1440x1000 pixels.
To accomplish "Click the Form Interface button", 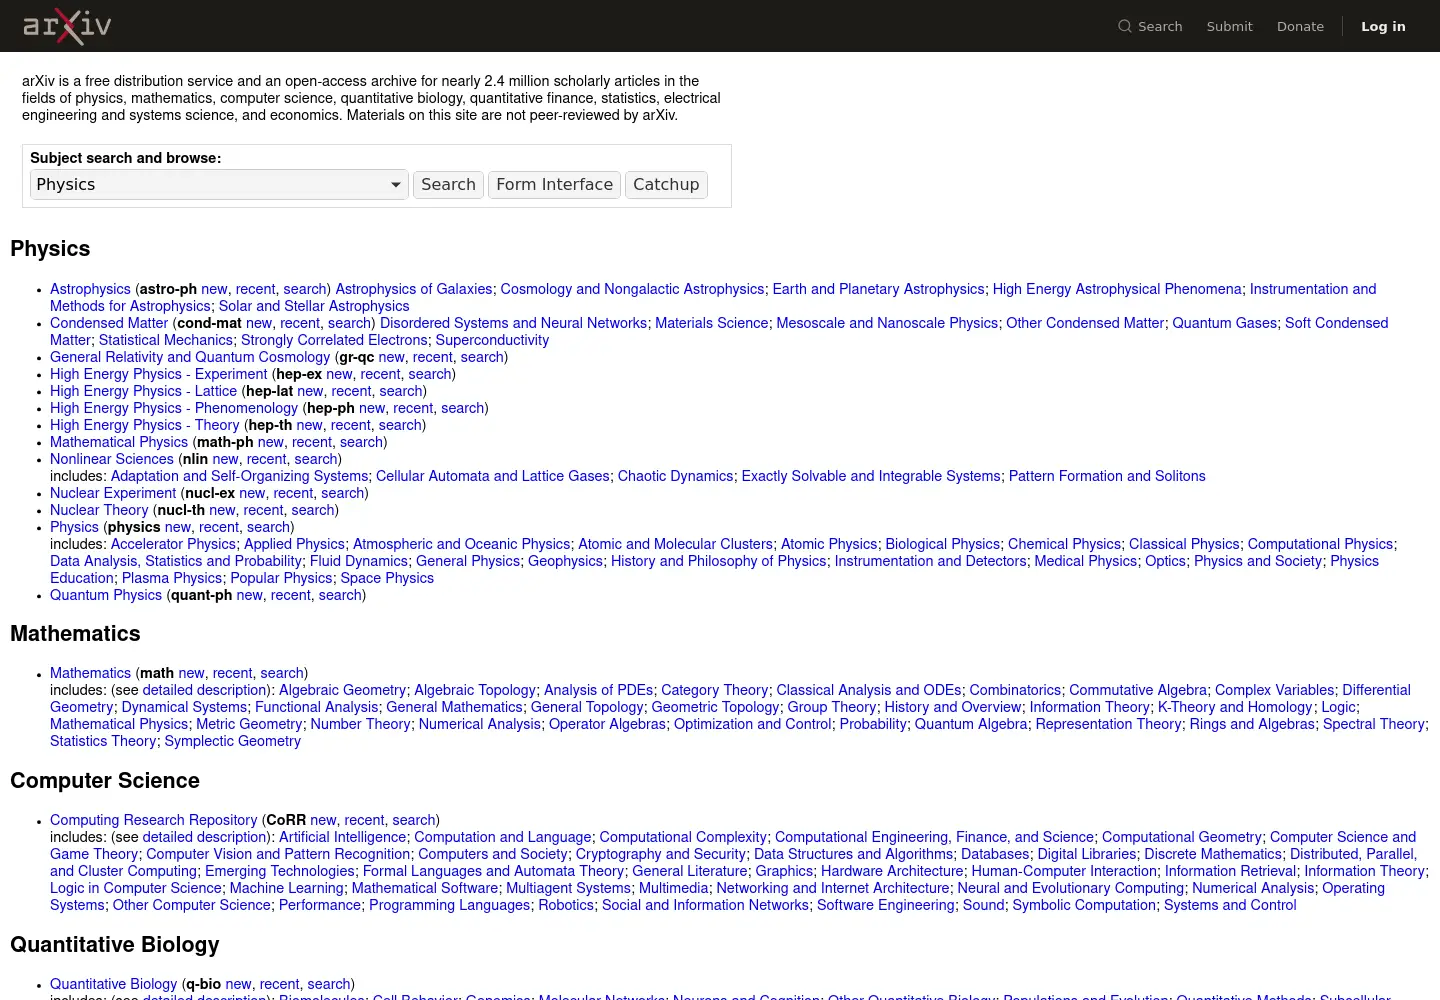I will (x=554, y=185).
